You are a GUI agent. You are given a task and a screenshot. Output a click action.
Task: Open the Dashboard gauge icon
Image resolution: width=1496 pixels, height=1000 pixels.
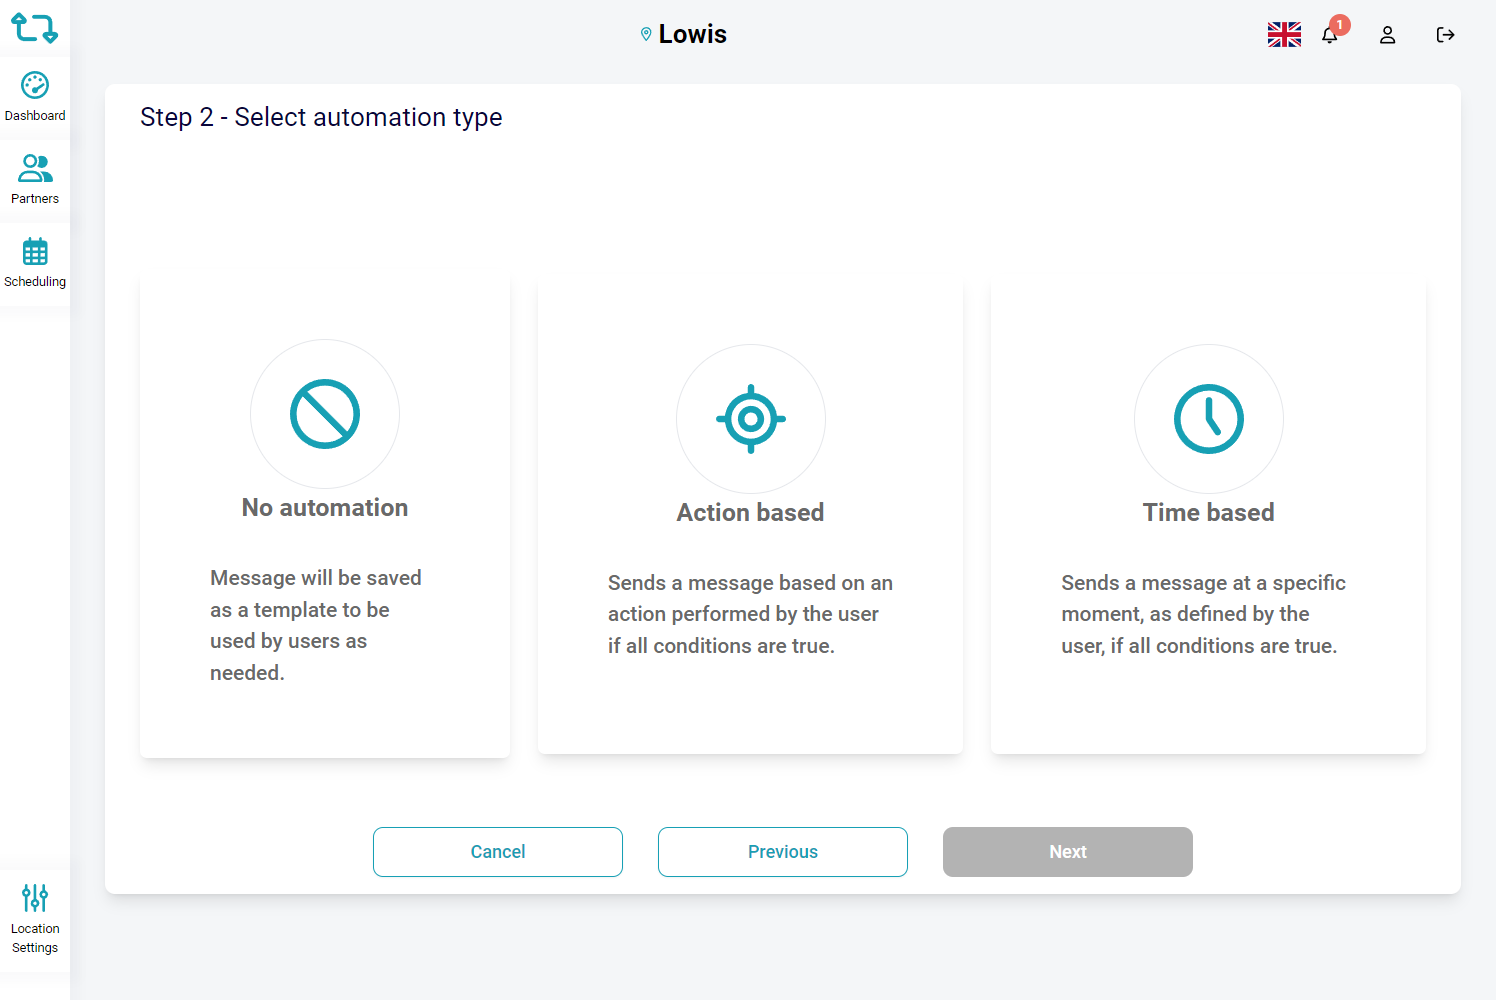(35, 86)
